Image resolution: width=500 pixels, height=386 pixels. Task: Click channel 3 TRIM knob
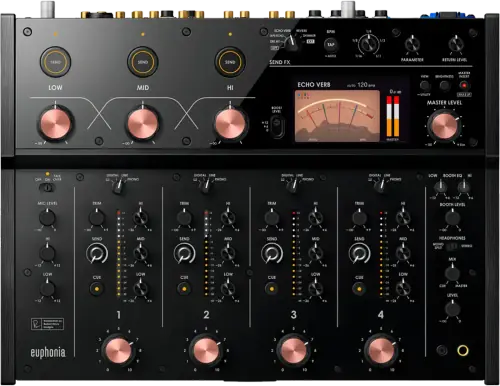pos(272,218)
